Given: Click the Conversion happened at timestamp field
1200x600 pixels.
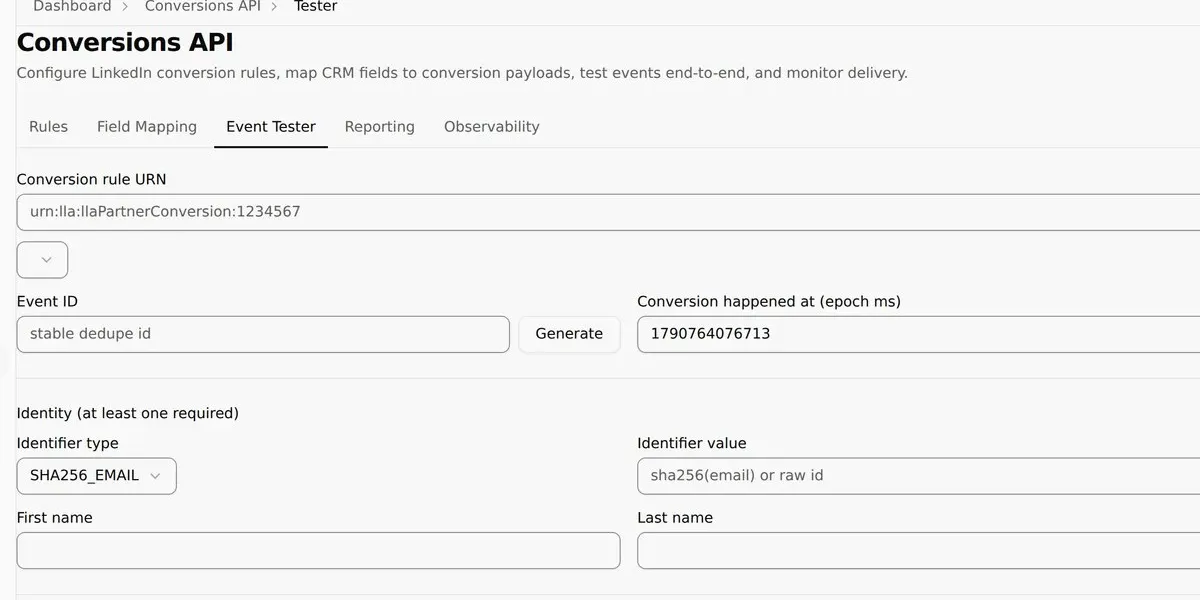Looking at the screenshot, I should [918, 334].
